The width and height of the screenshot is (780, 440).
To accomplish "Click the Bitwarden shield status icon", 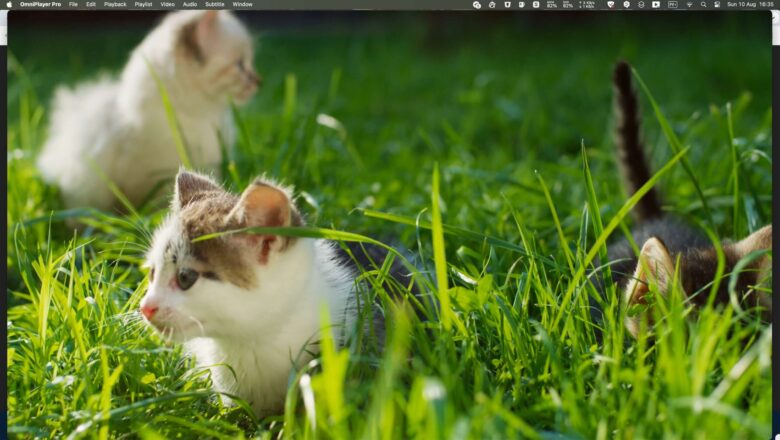I will coord(507,4).
